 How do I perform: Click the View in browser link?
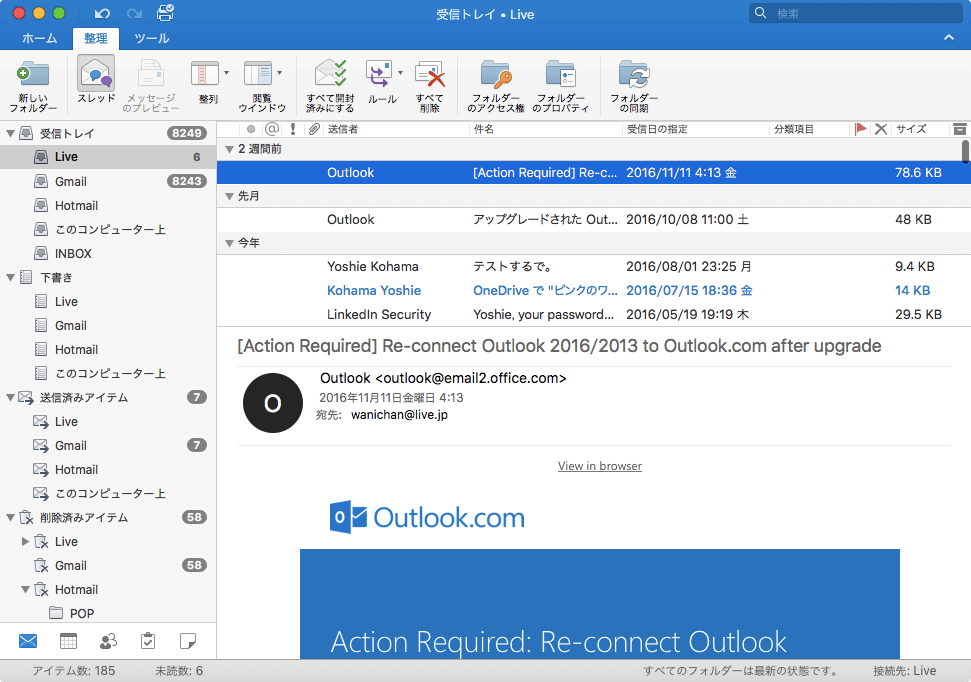pos(599,466)
